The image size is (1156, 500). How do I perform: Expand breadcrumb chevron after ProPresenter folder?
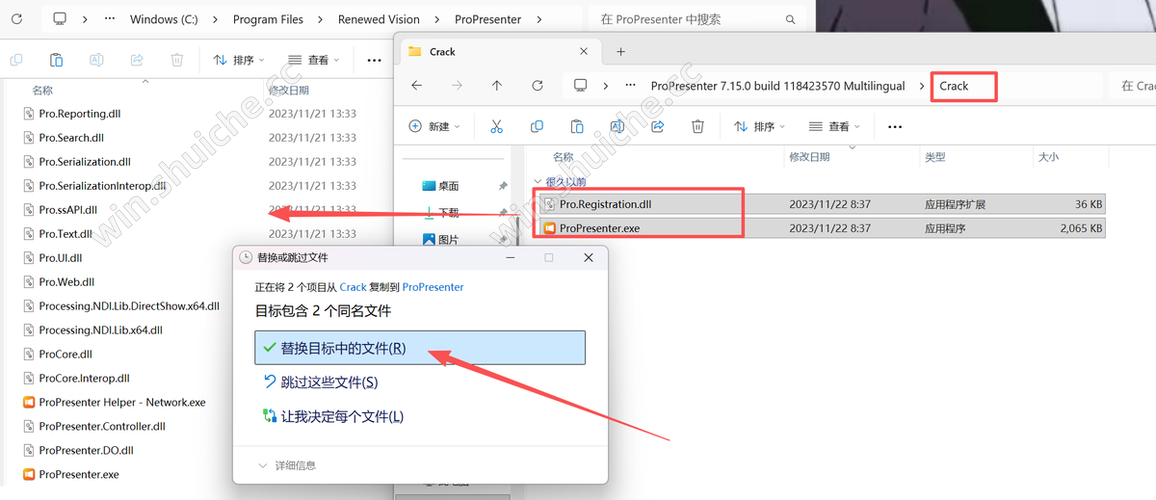pos(541,20)
